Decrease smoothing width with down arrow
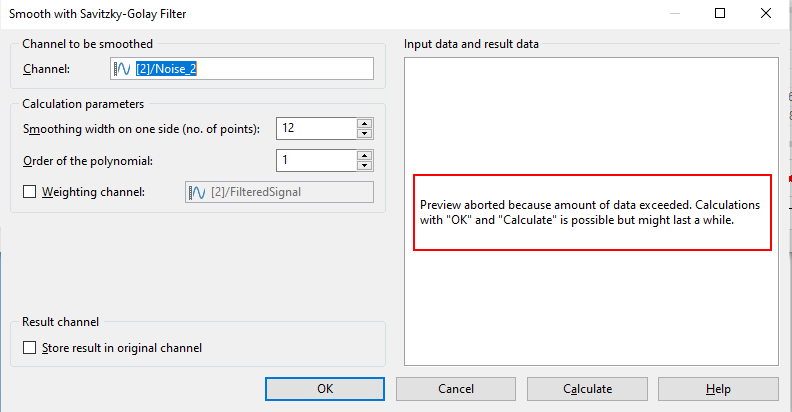This screenshot has width=792, height=412. pos(365,134)
